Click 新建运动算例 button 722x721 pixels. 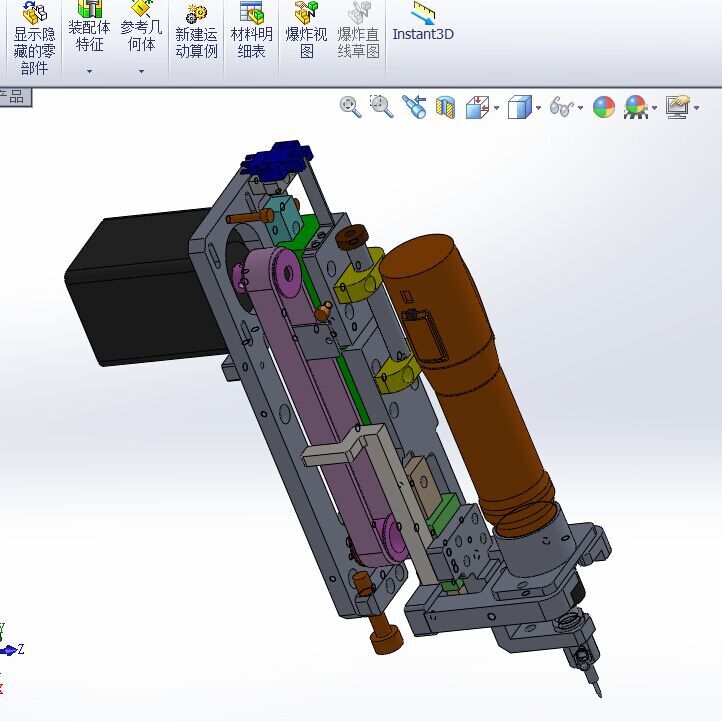click(196, 30)
